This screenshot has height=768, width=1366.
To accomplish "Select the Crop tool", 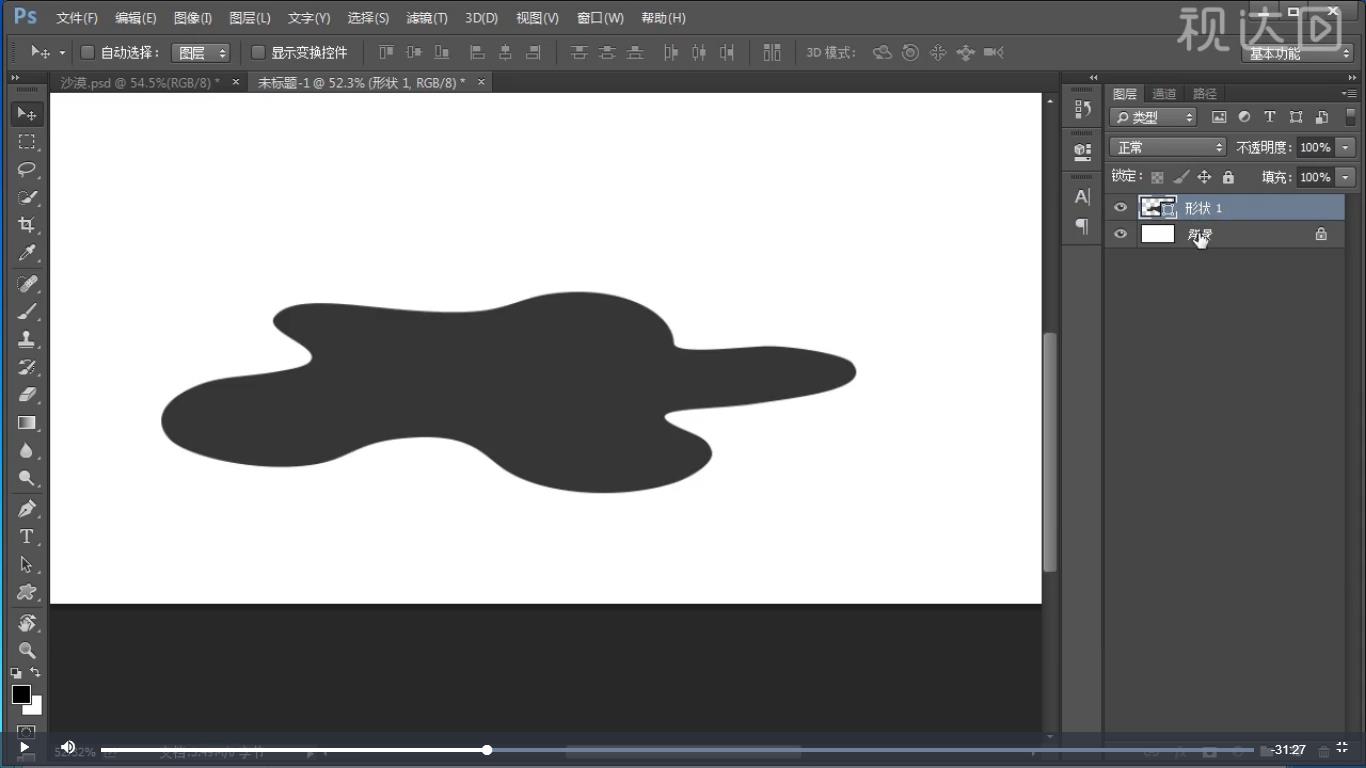I will tap(27, 225).
